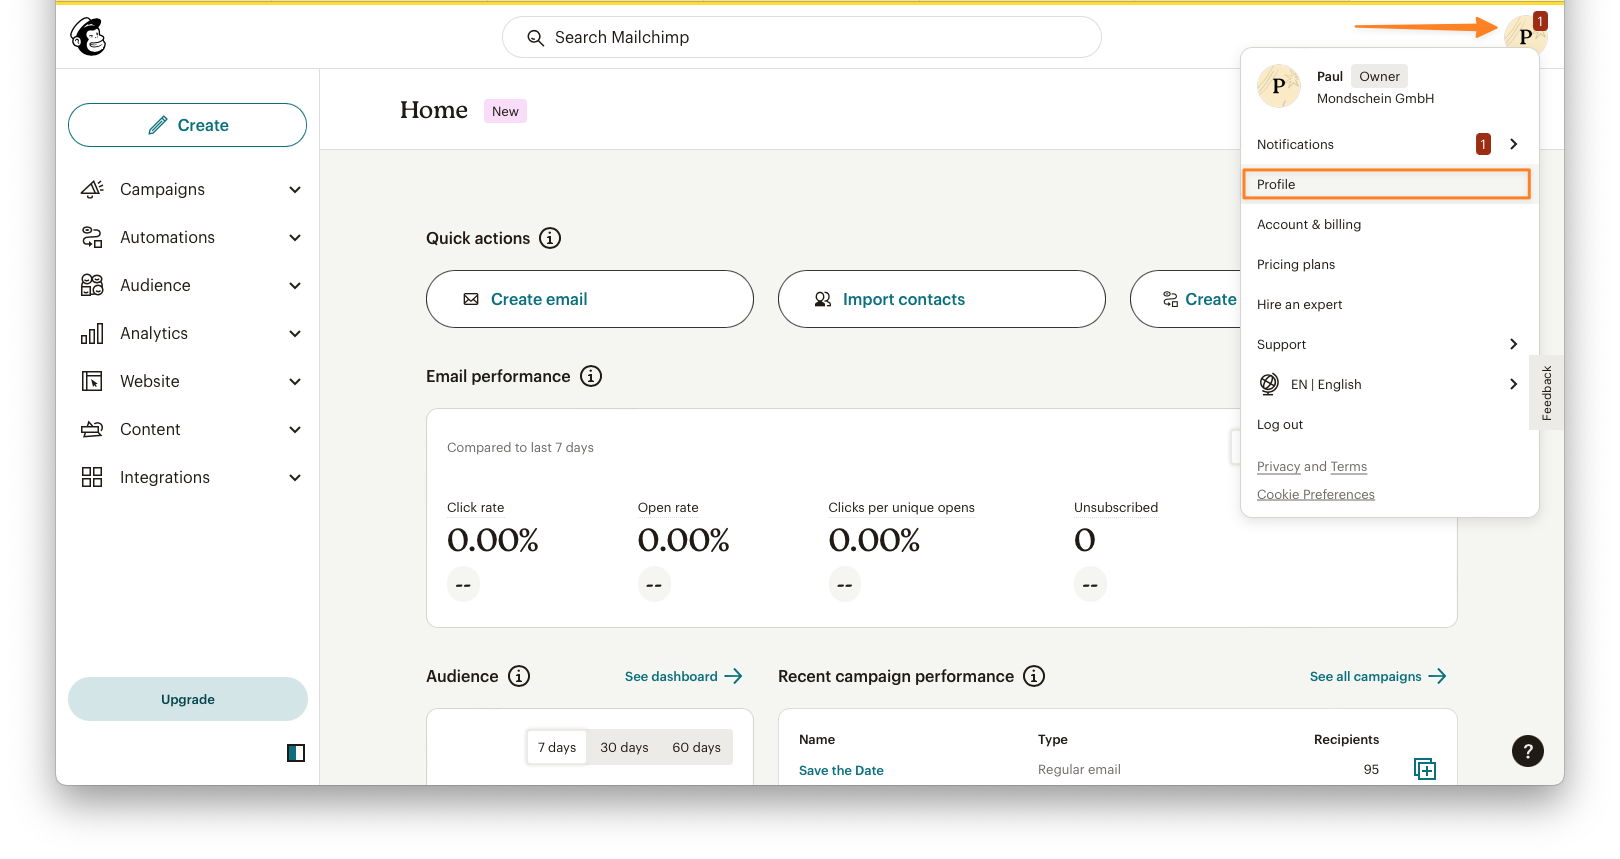Click the Mailchimp Freddie logo

point(88,37)
